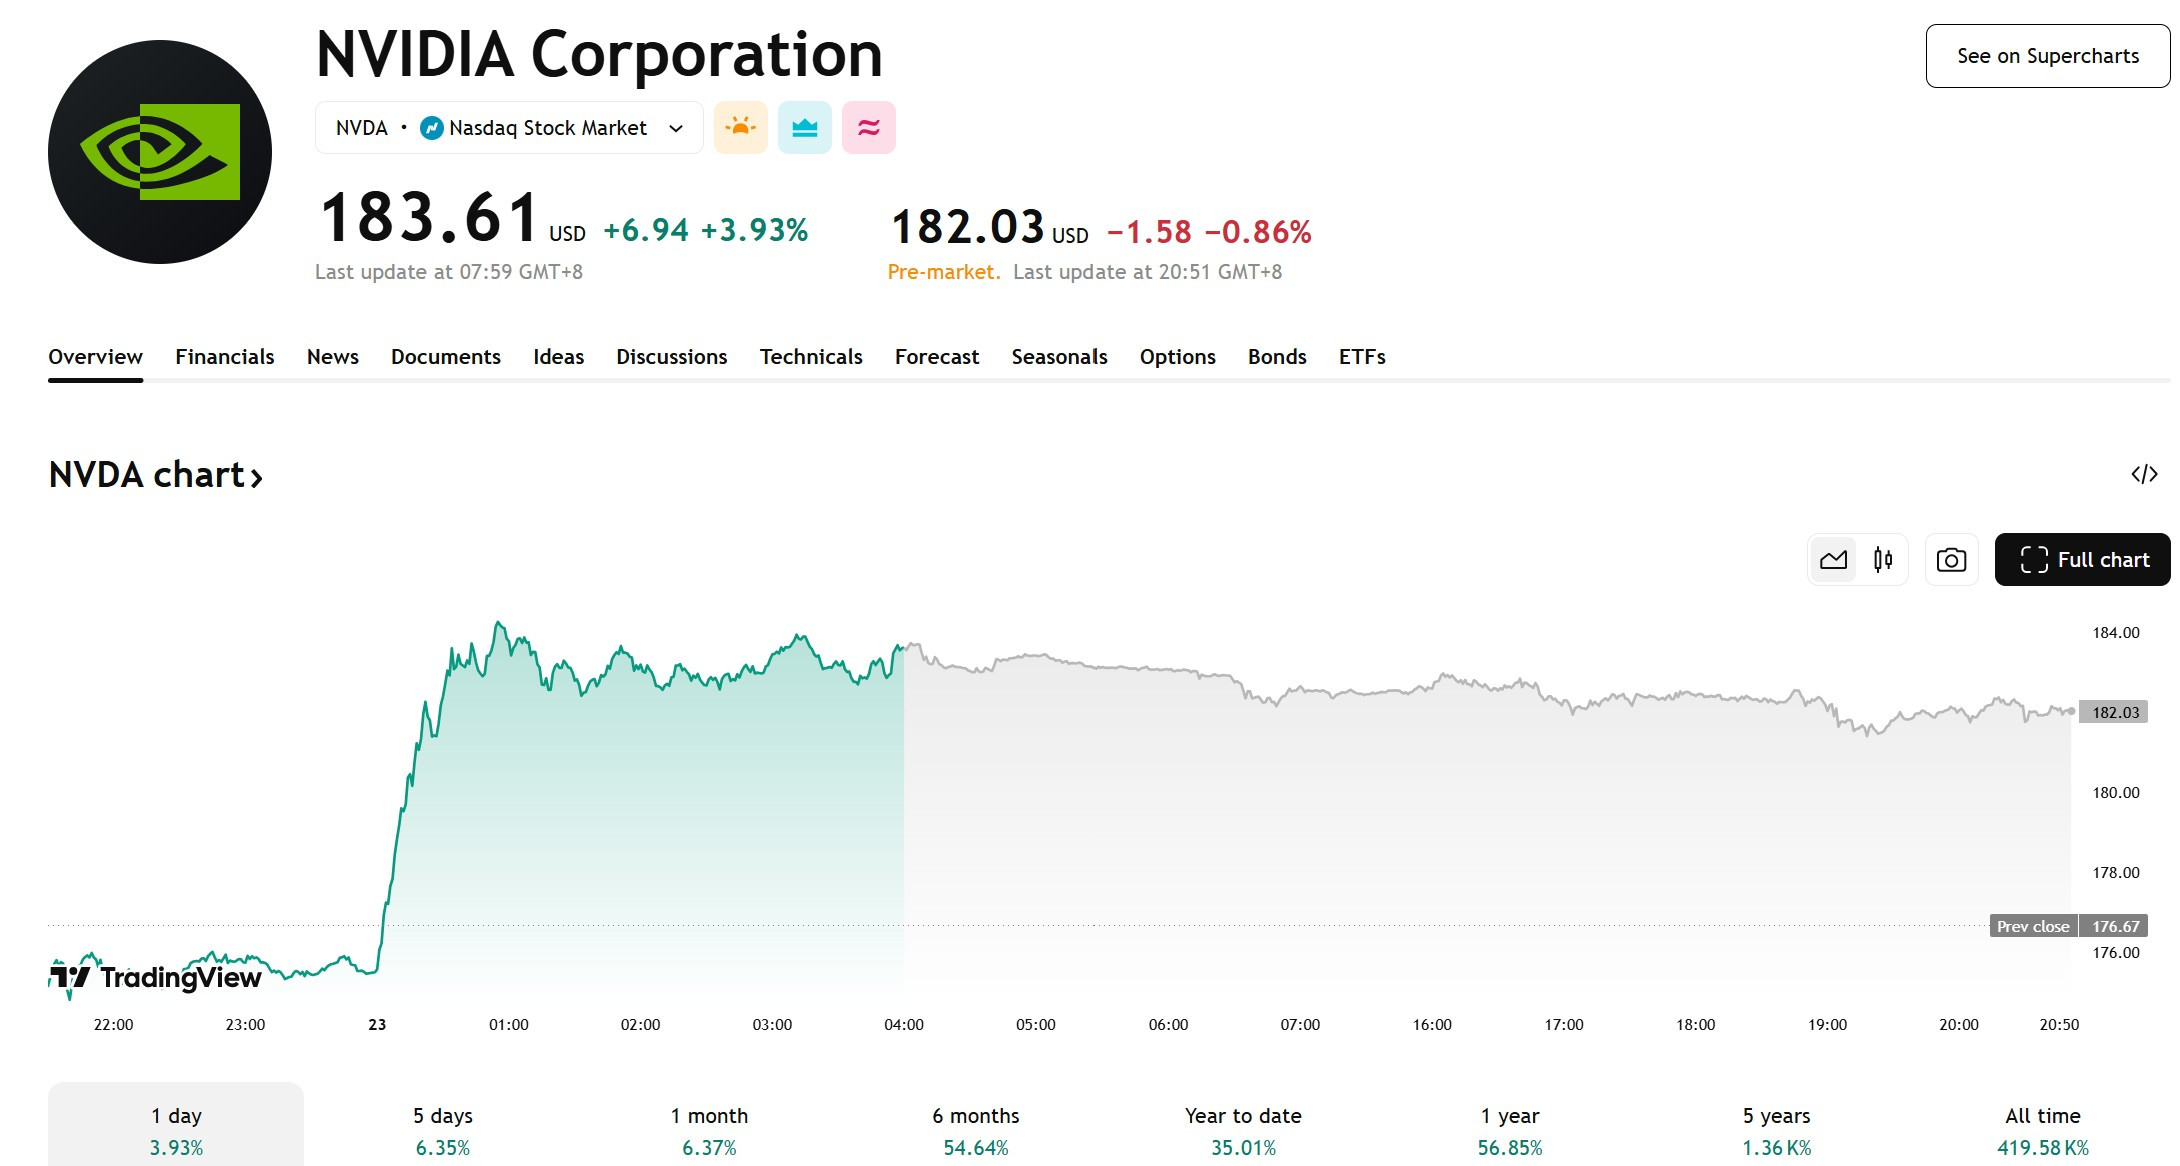
Task: Switch to the Technicals tab
Action: tap(811, 357)
